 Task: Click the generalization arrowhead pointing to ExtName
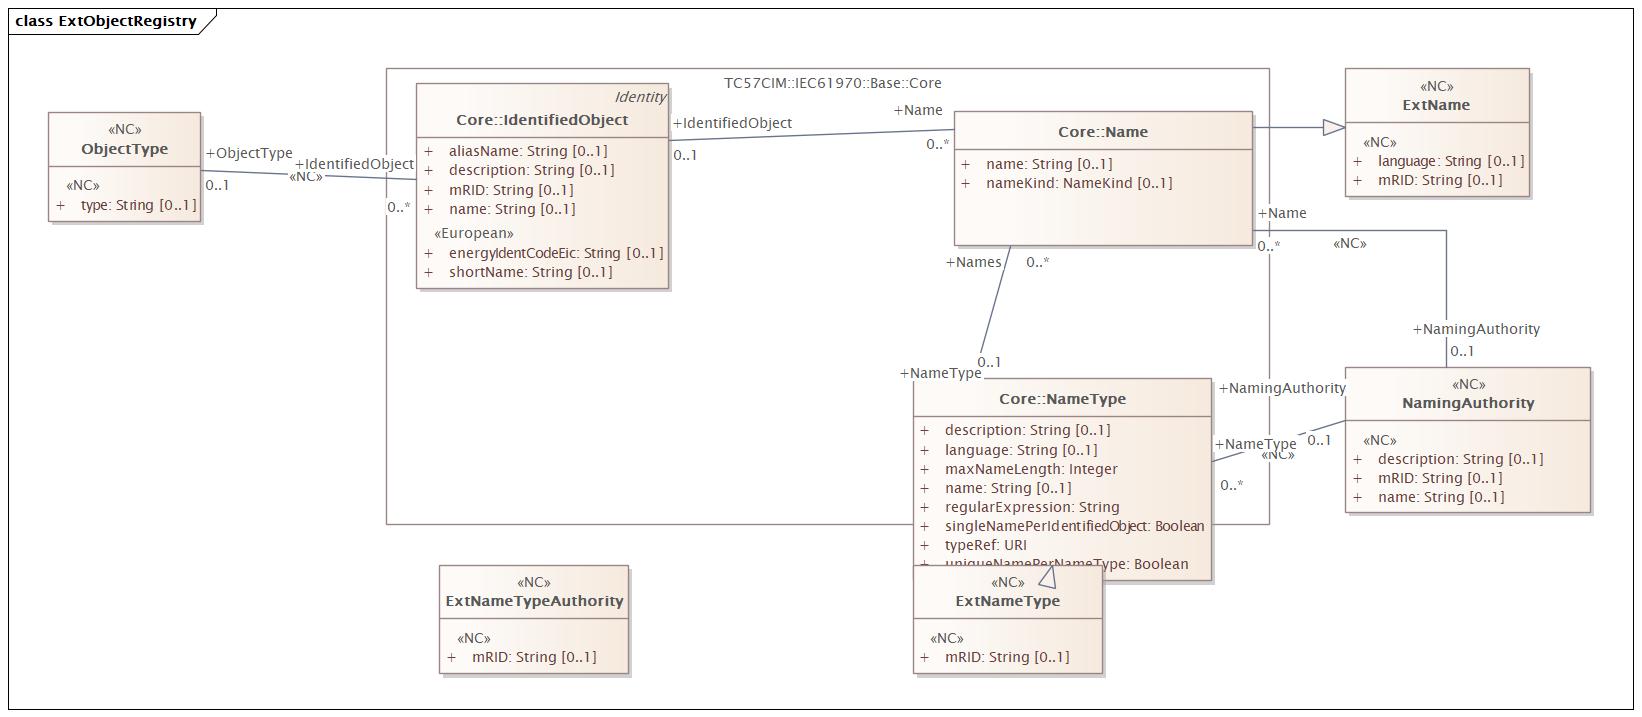(x=1333, y=127)
